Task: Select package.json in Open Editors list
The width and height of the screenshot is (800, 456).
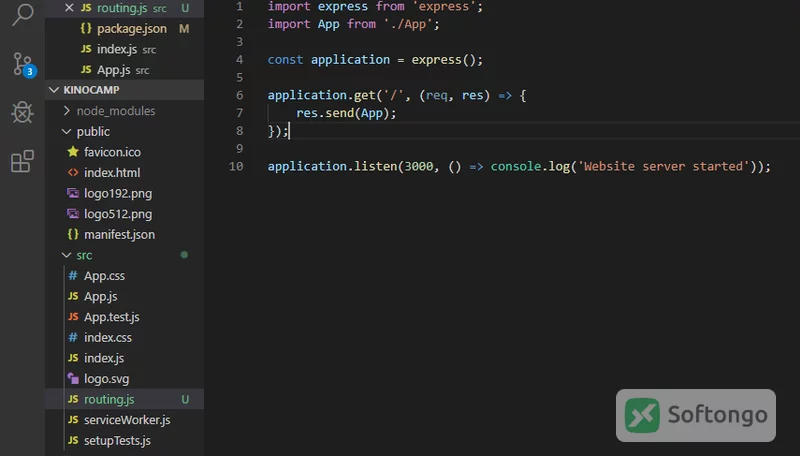Action: pyautogui.click(x=124, y=29)
